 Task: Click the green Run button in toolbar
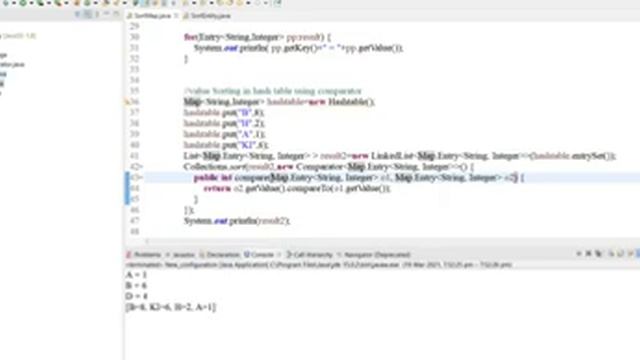pos(23,3)
